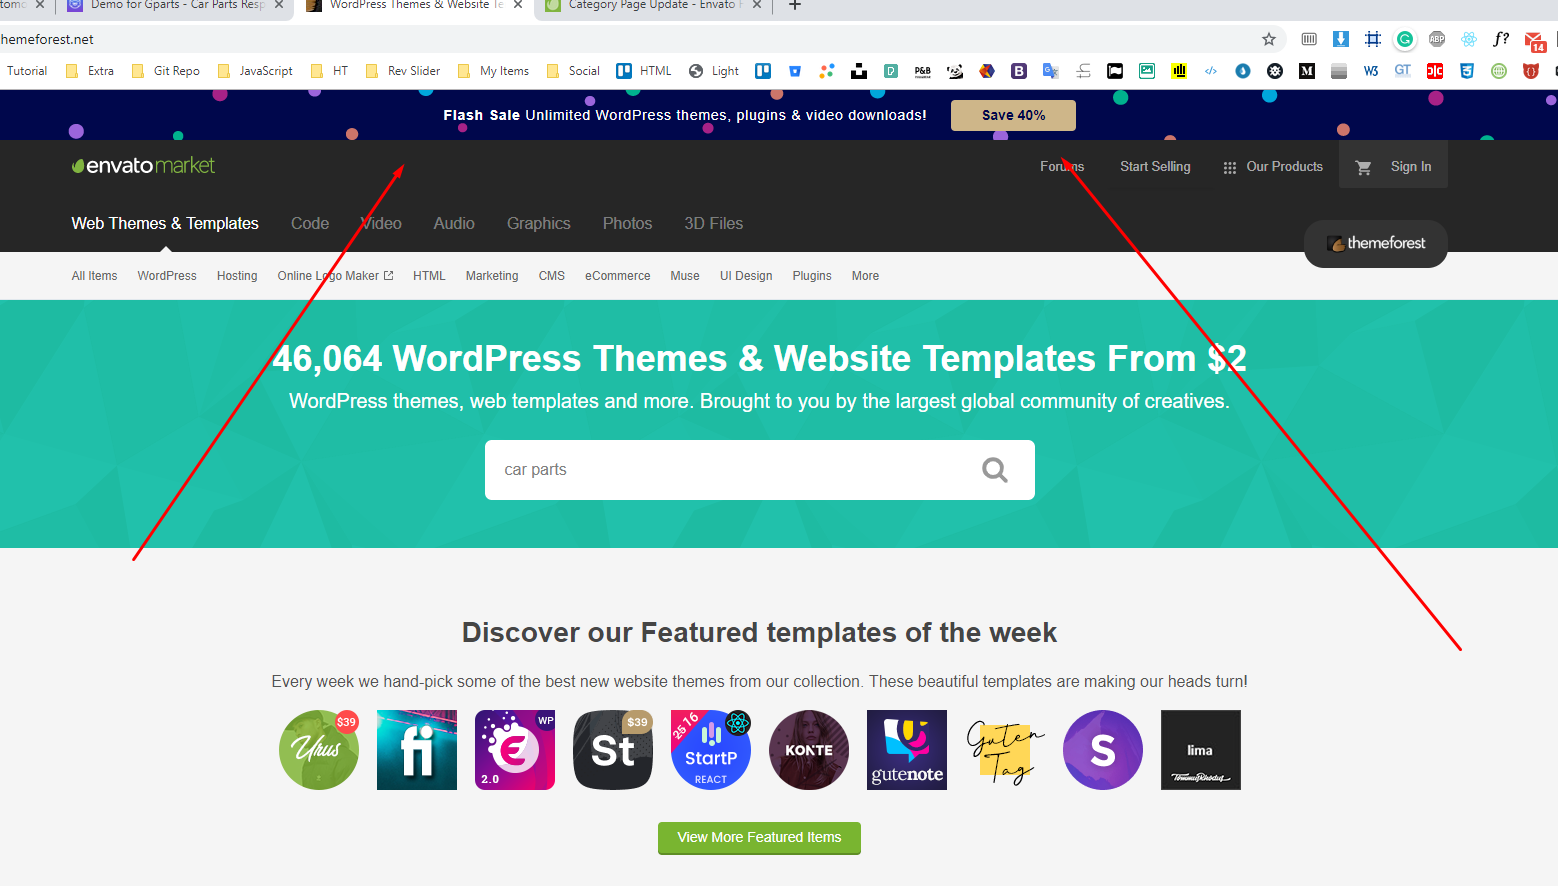
Task: Open the More category menu
Action: (865, 276)
